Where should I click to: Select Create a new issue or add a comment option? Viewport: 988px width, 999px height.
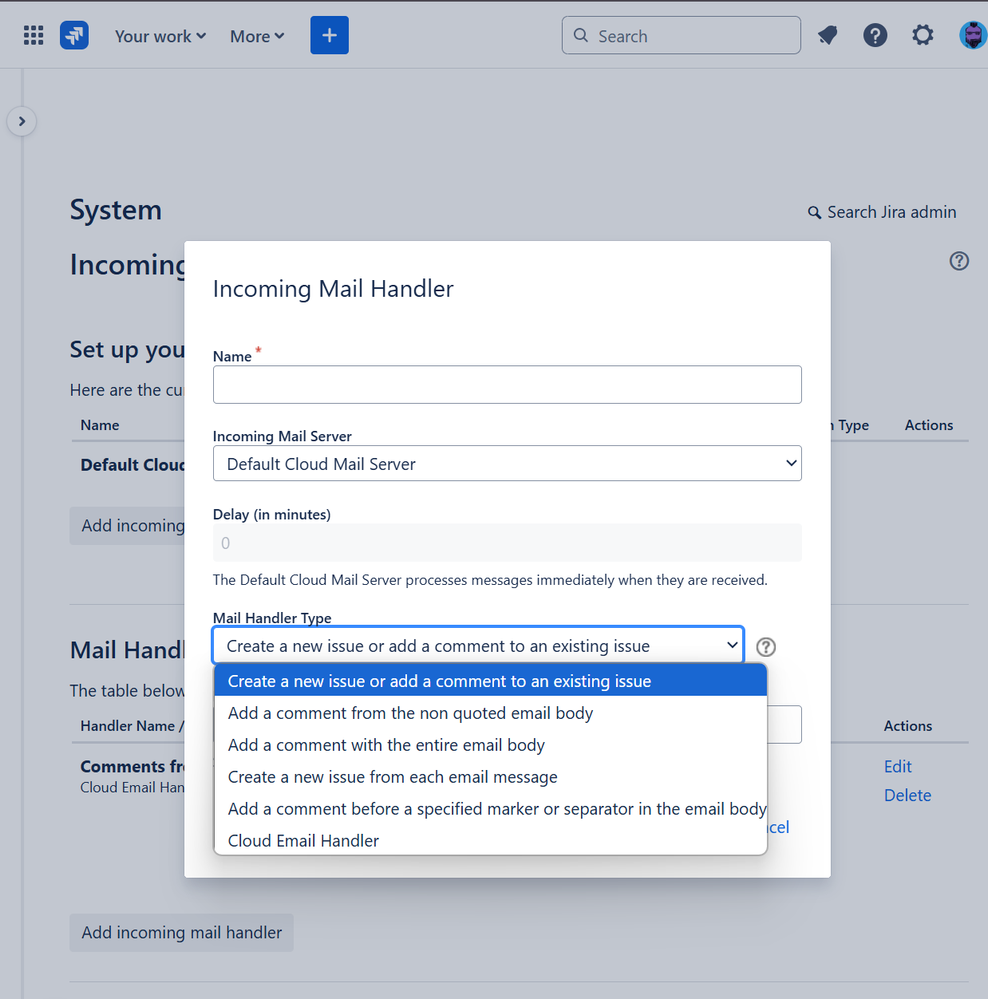[490, 681]
